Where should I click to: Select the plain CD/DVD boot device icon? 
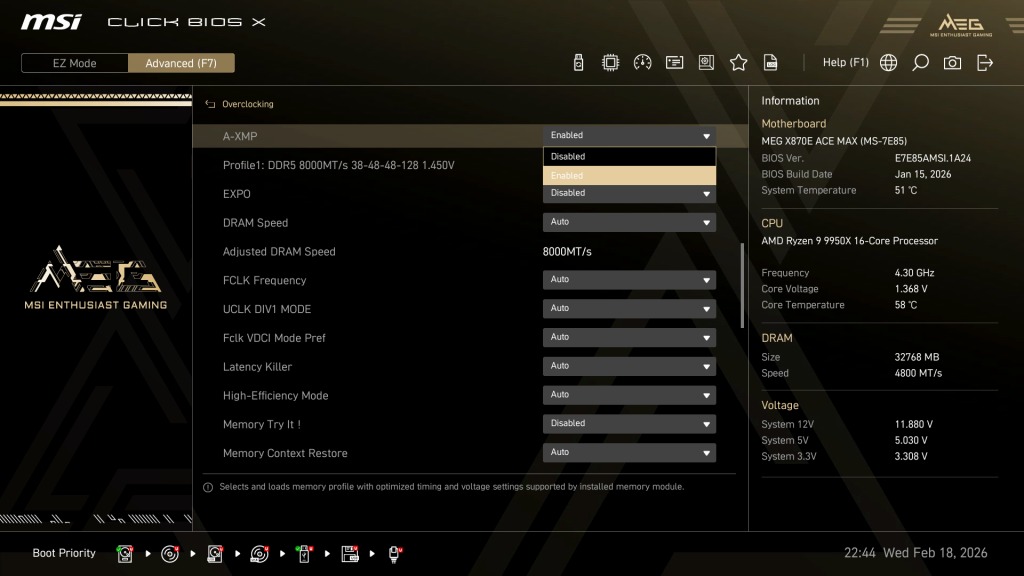(x=170, y=554)
